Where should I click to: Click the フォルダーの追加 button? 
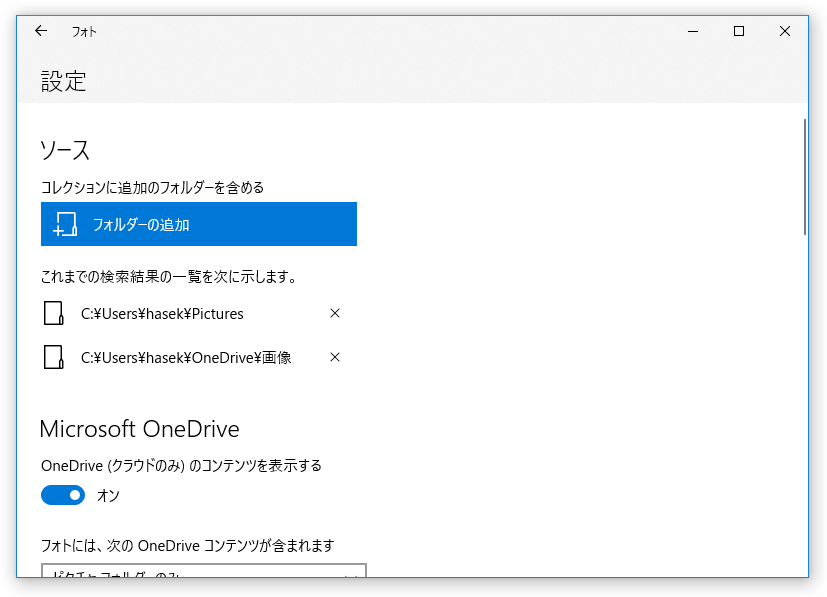pos(199,224)
